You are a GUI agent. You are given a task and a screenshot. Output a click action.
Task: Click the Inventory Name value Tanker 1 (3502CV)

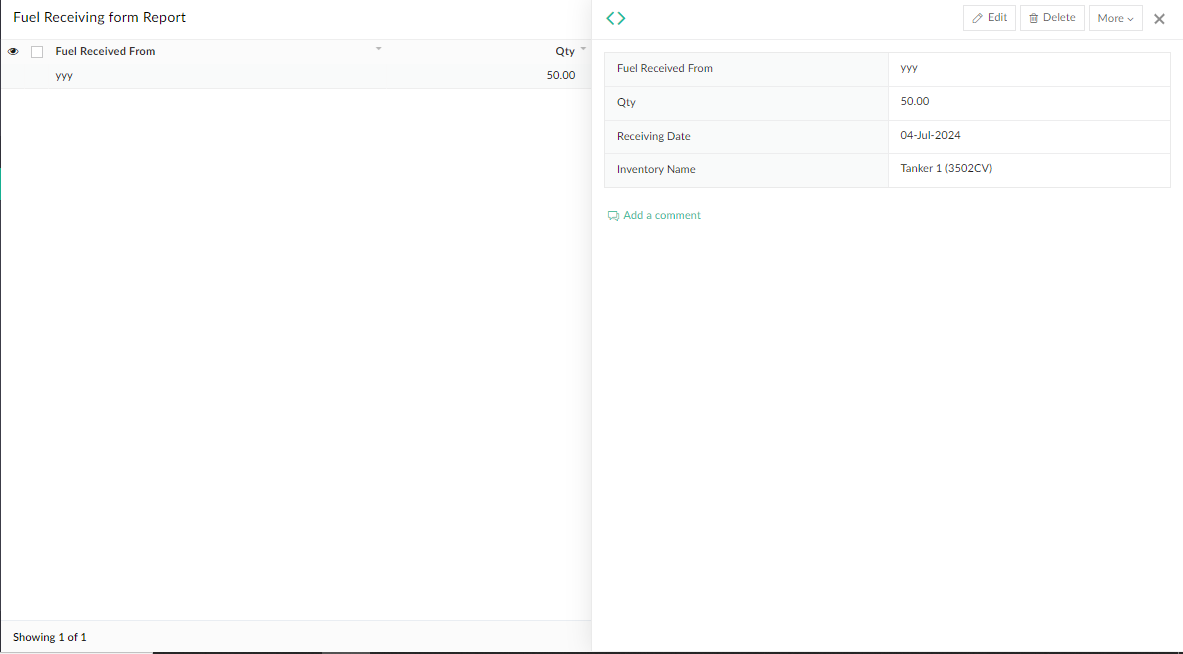pyautogui.click(x=946, y=168)
